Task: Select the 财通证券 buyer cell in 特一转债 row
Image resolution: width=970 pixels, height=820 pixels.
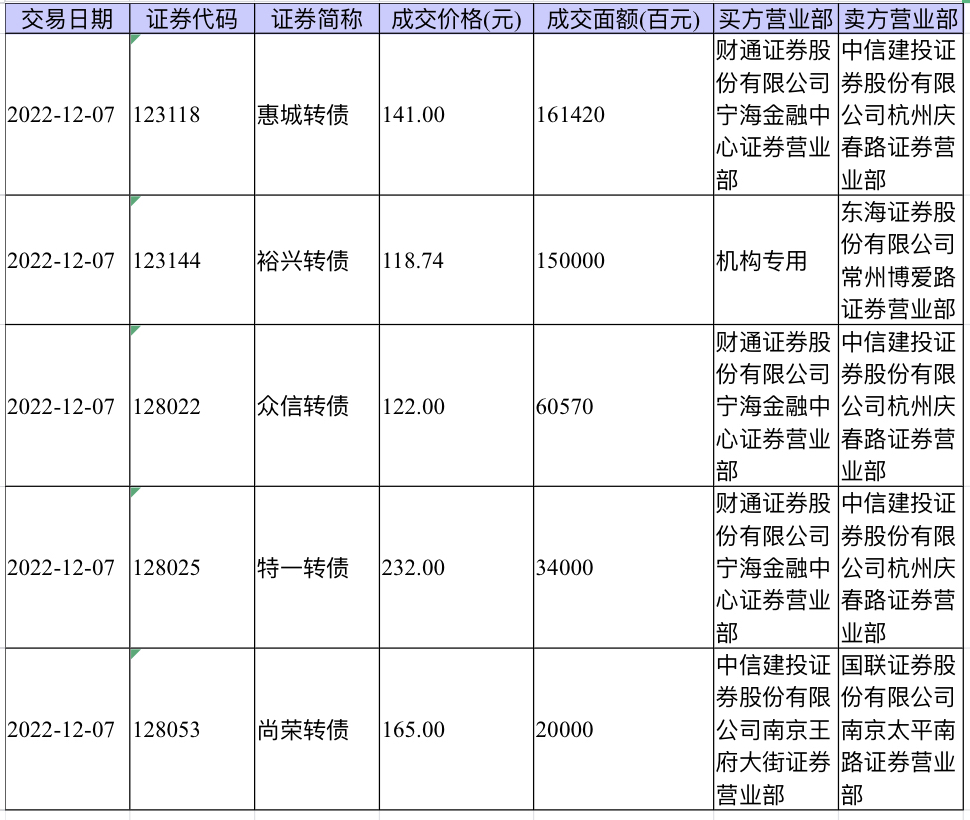Action: click(776, 567)
